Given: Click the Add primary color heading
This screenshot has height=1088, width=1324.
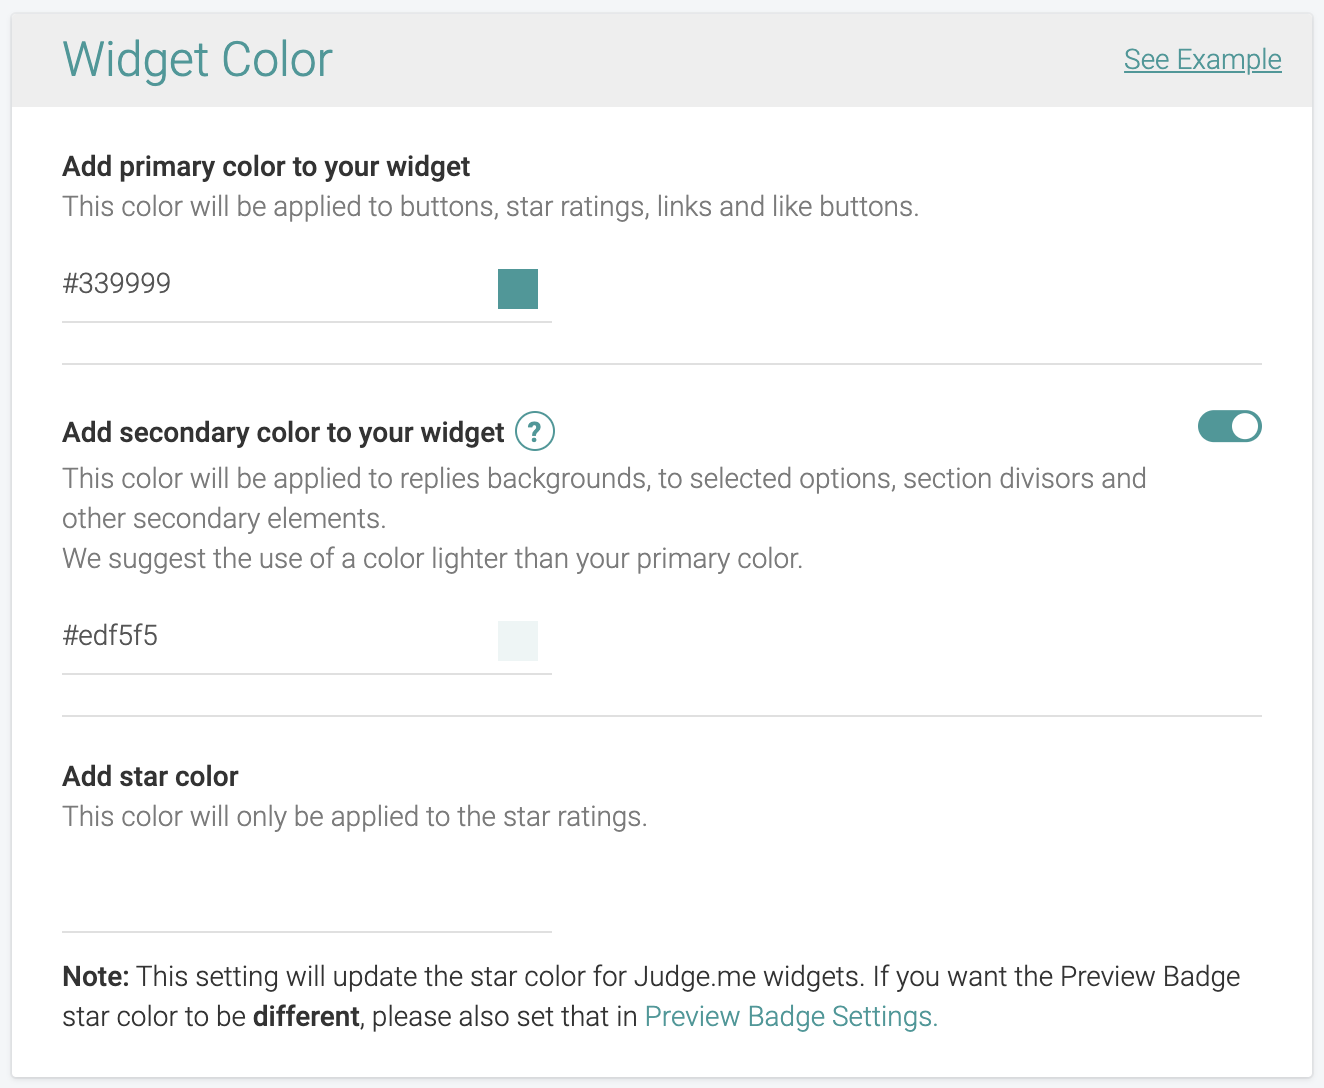Looking at the screenshot, I should 266,166.
